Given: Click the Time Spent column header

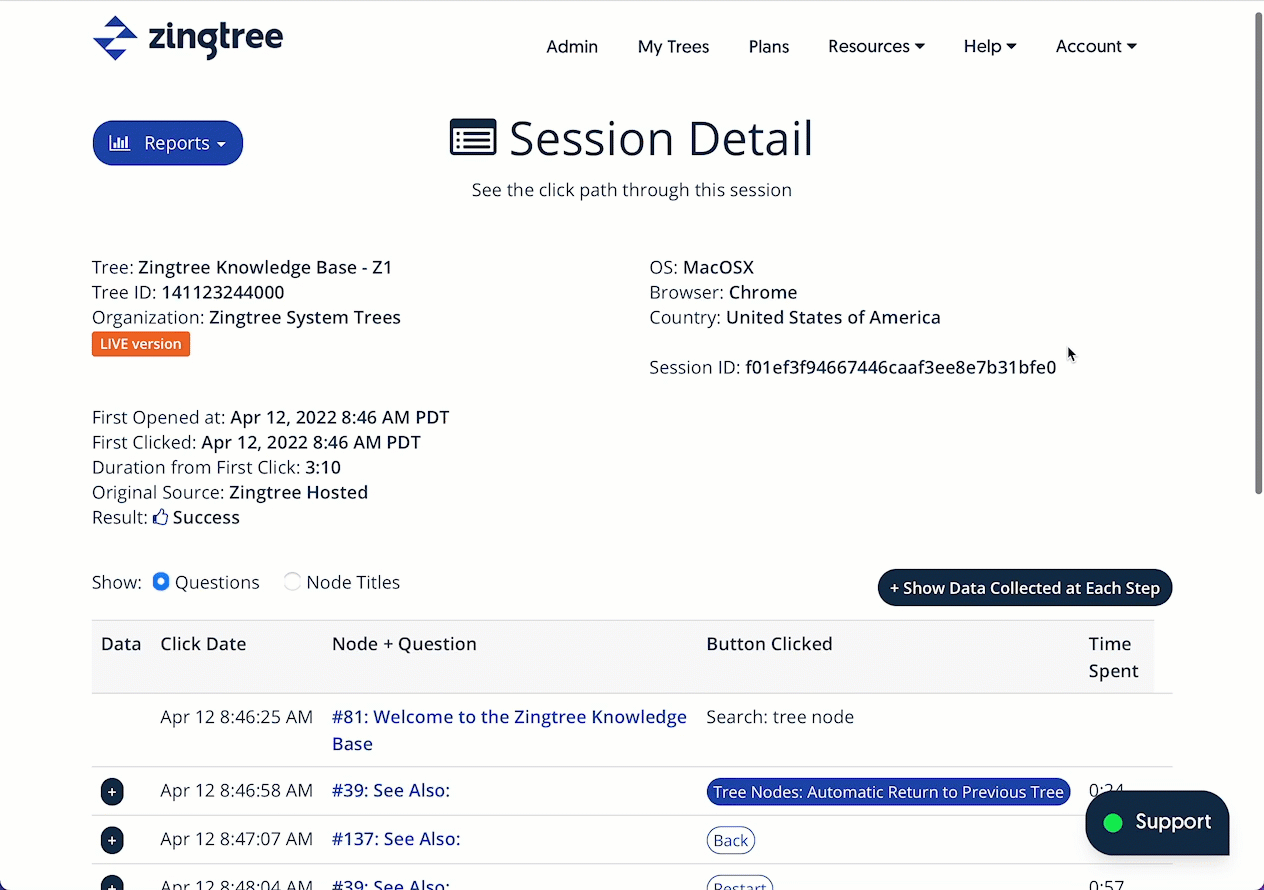Looking at the screenshot, I should click(1114, 657).
